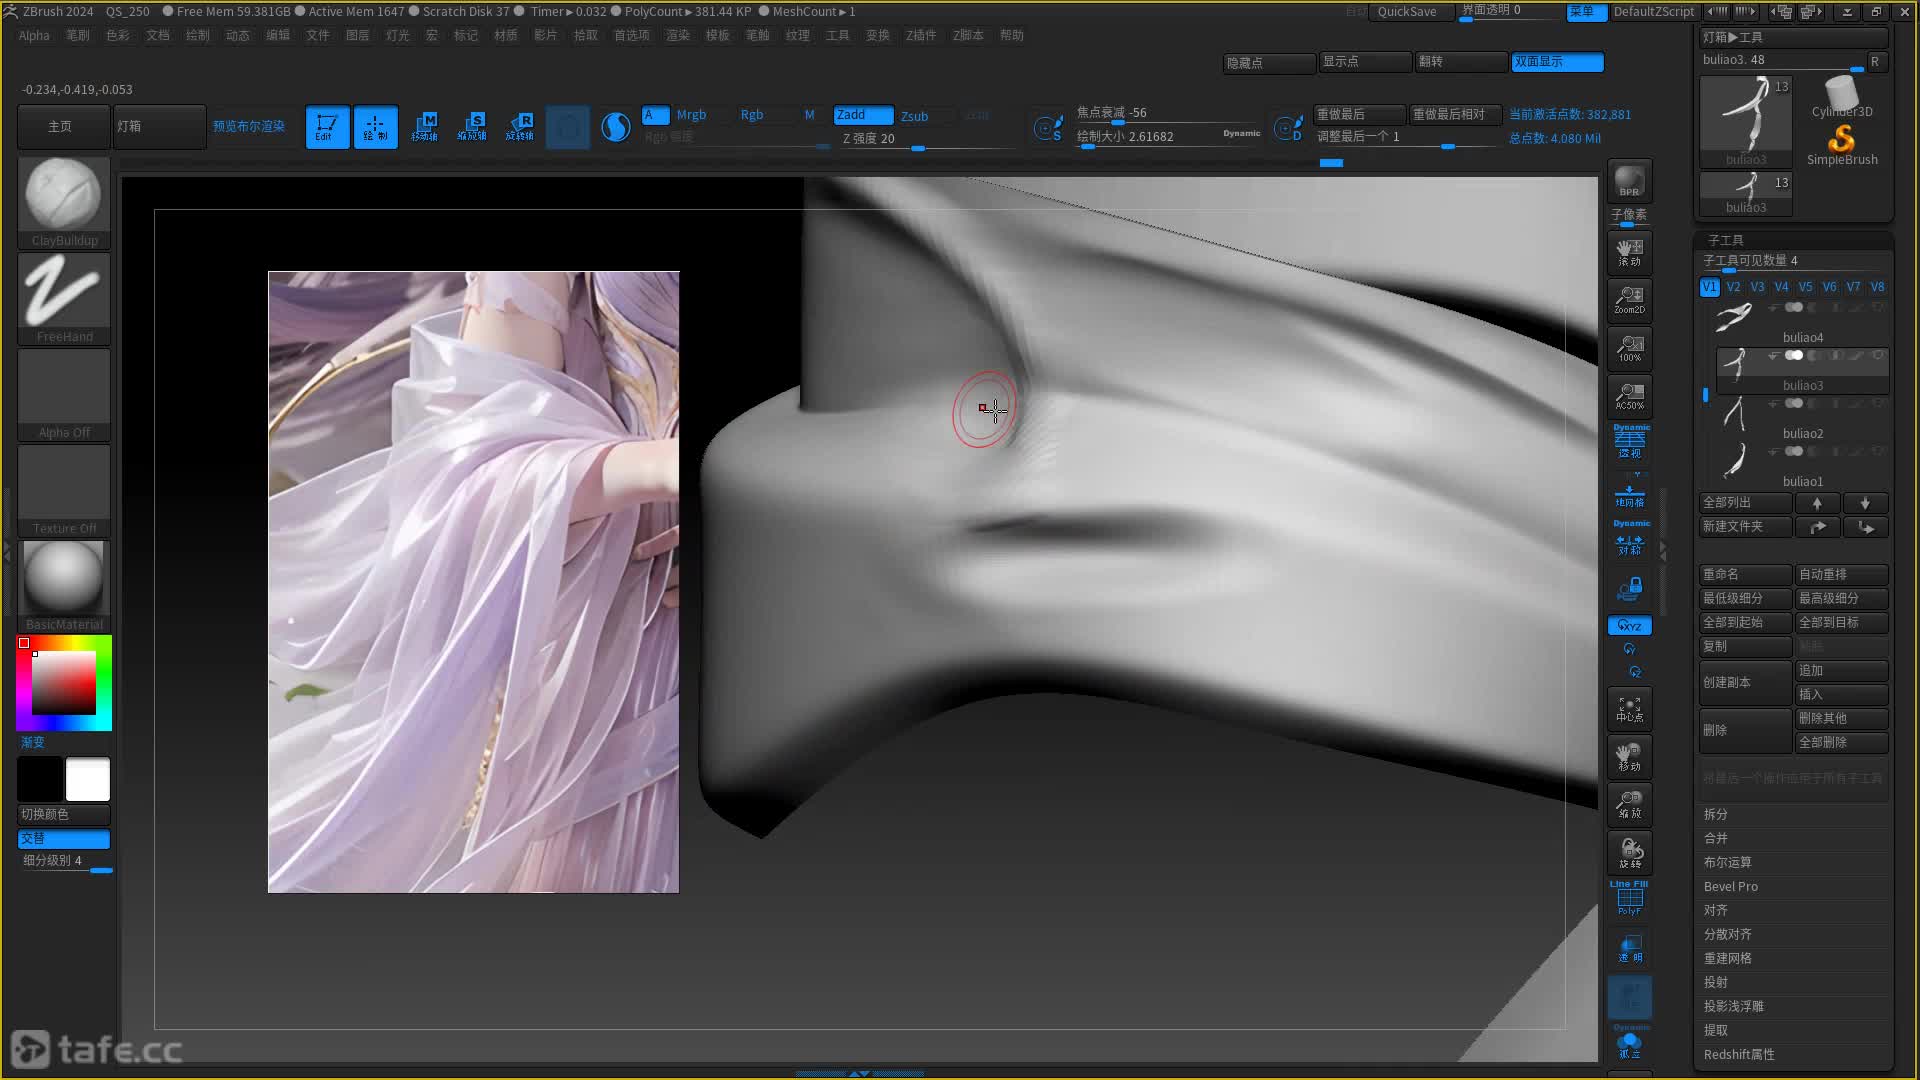Screen dimensions: 1920x1080
Task: Click the 创建副本 (Duplicate) button
Action: click(x=1745, y=682)
